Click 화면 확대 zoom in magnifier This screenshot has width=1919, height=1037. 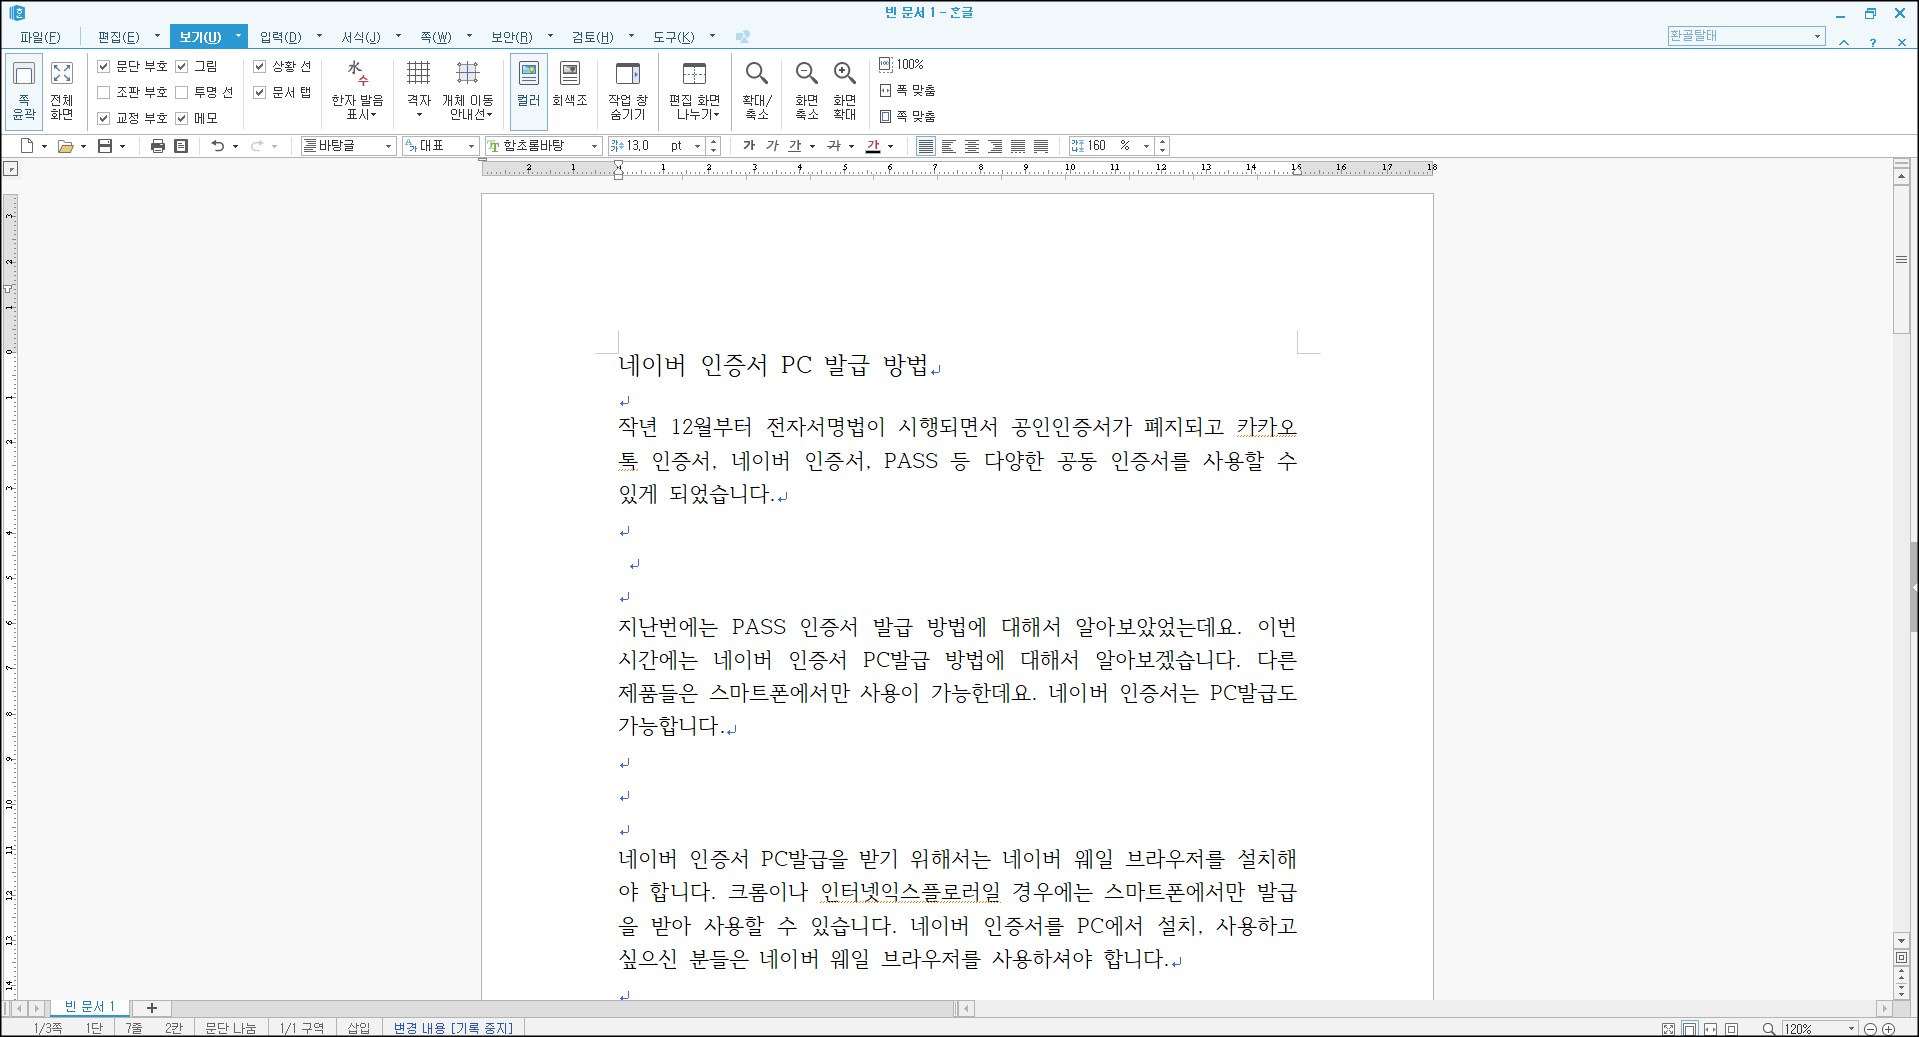pyautogui.click(x=845, y=91)
